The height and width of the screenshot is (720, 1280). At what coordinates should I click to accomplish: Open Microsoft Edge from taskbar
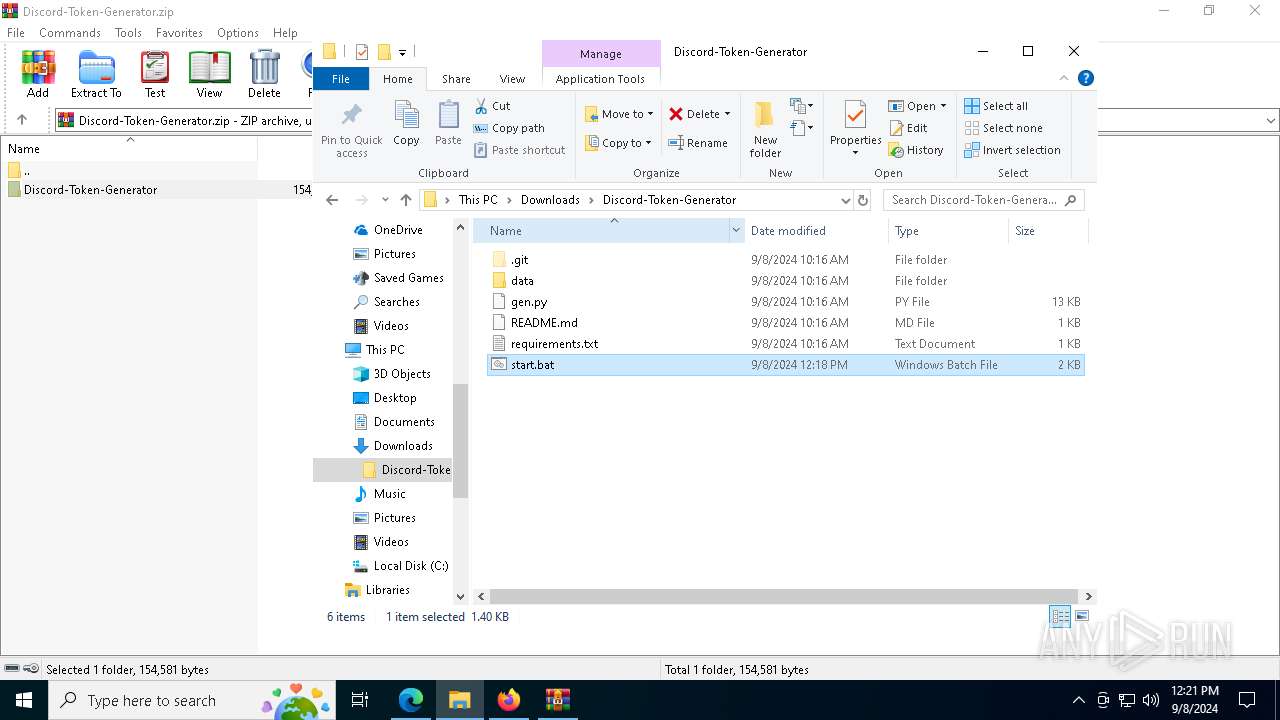411,700
